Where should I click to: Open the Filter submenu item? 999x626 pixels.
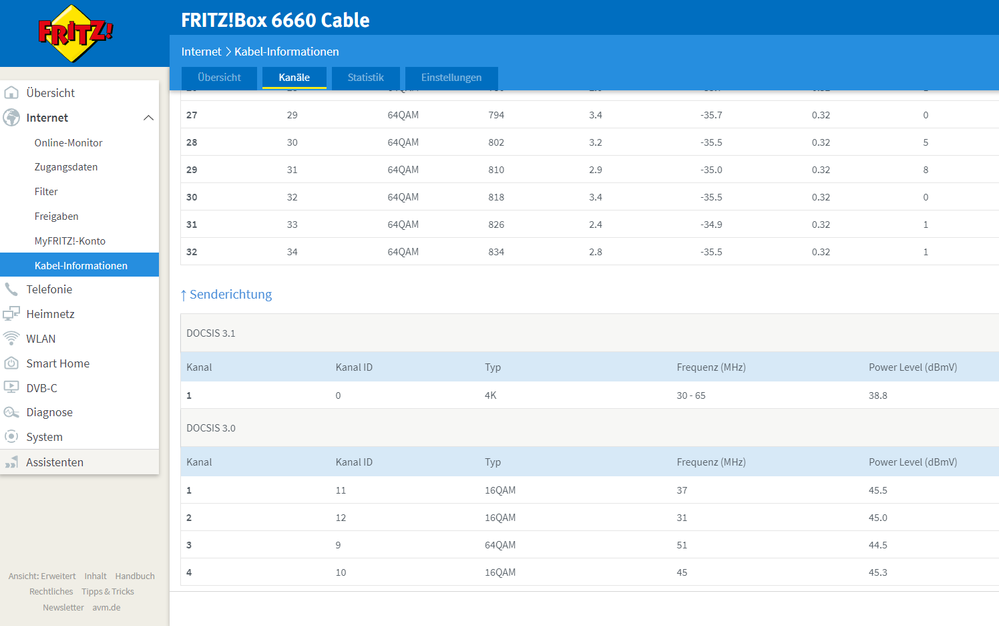pos(46,192)
